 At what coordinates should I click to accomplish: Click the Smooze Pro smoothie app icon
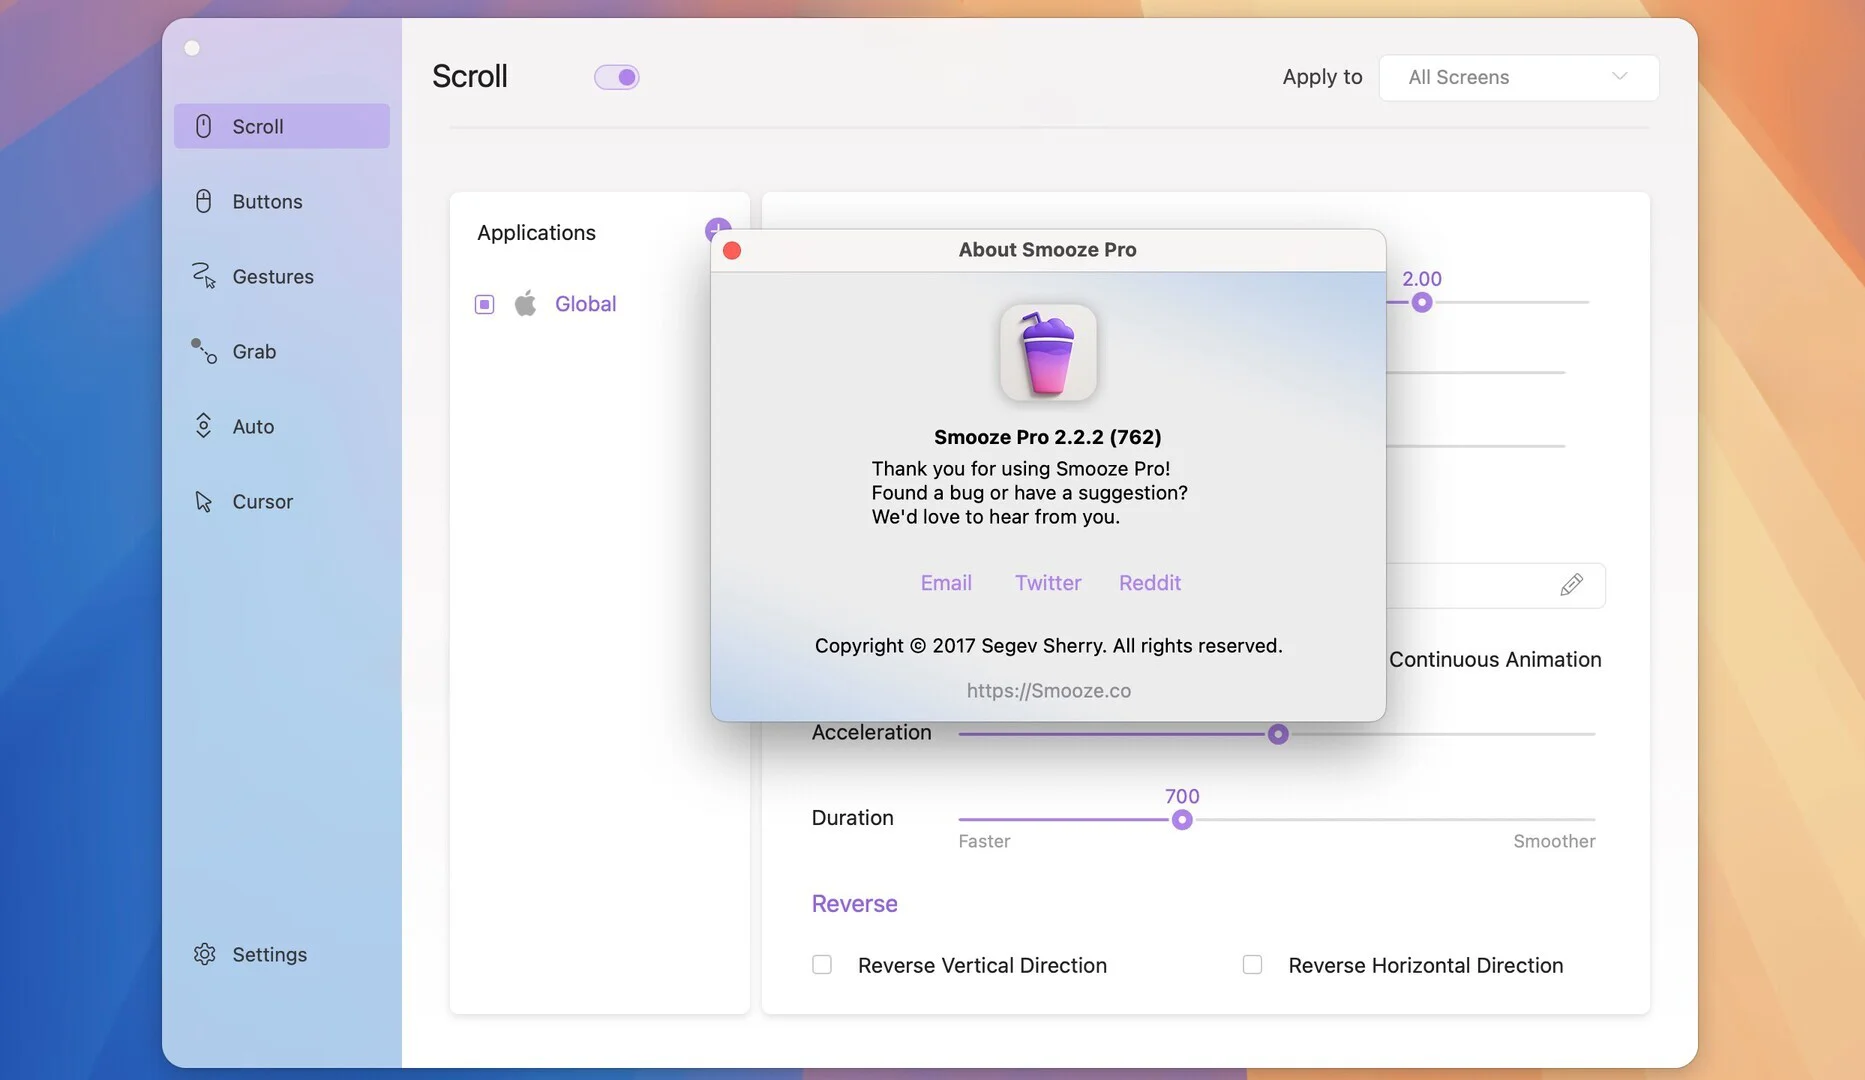1048,353
